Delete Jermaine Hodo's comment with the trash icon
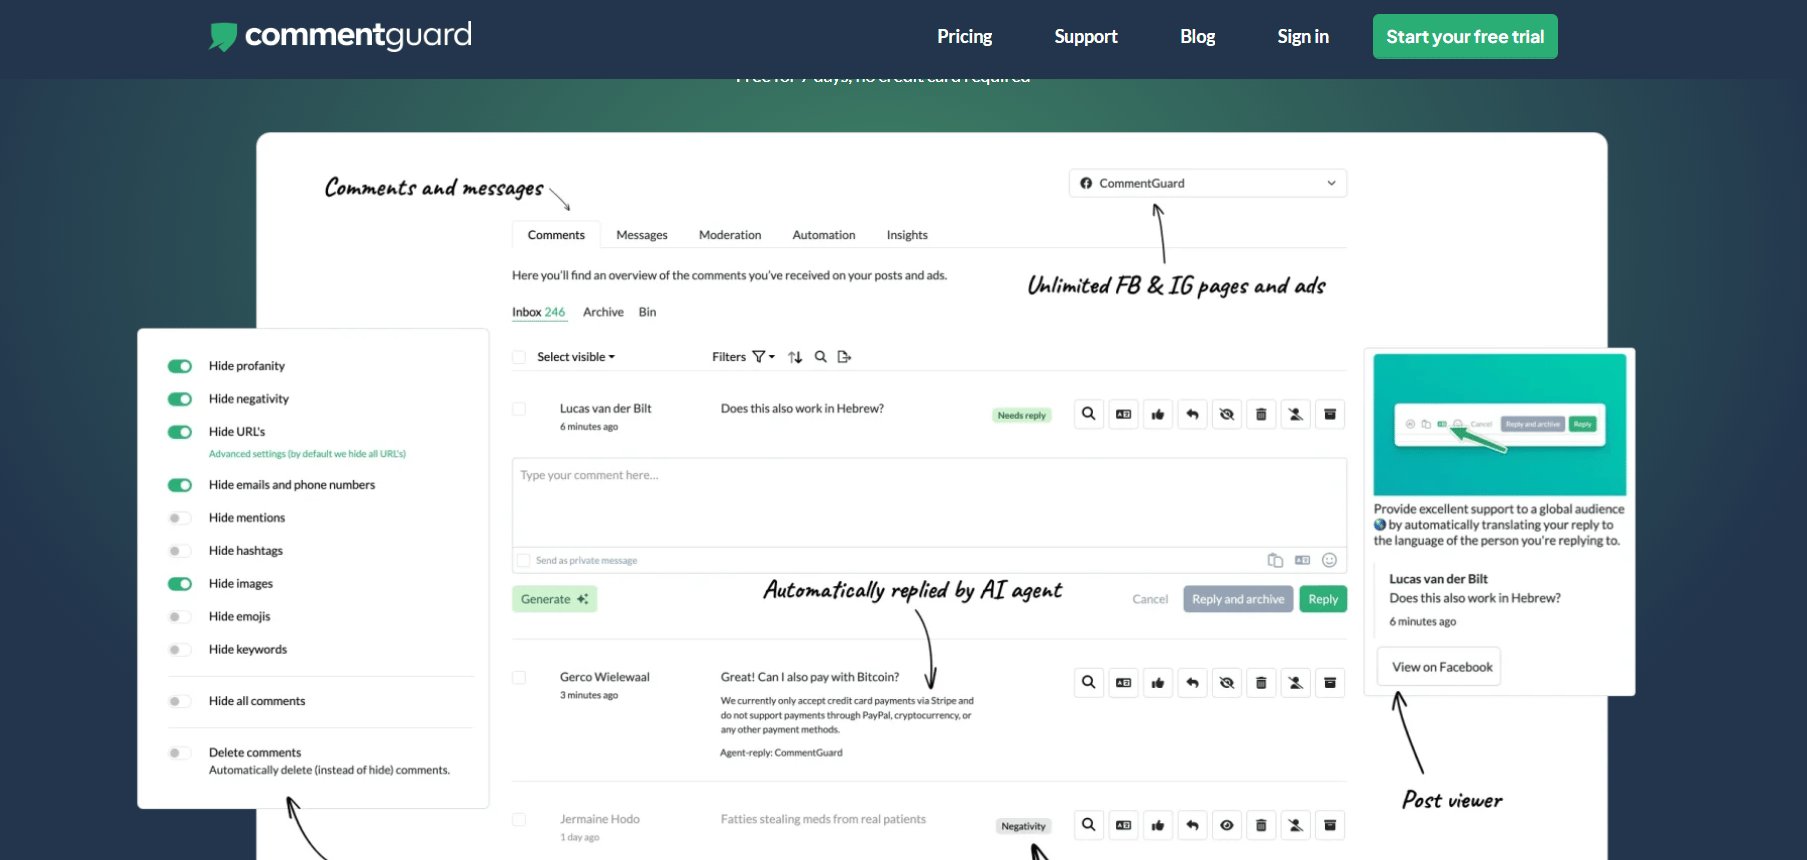Viewport: 1807px width, 860px height. 1261,825
